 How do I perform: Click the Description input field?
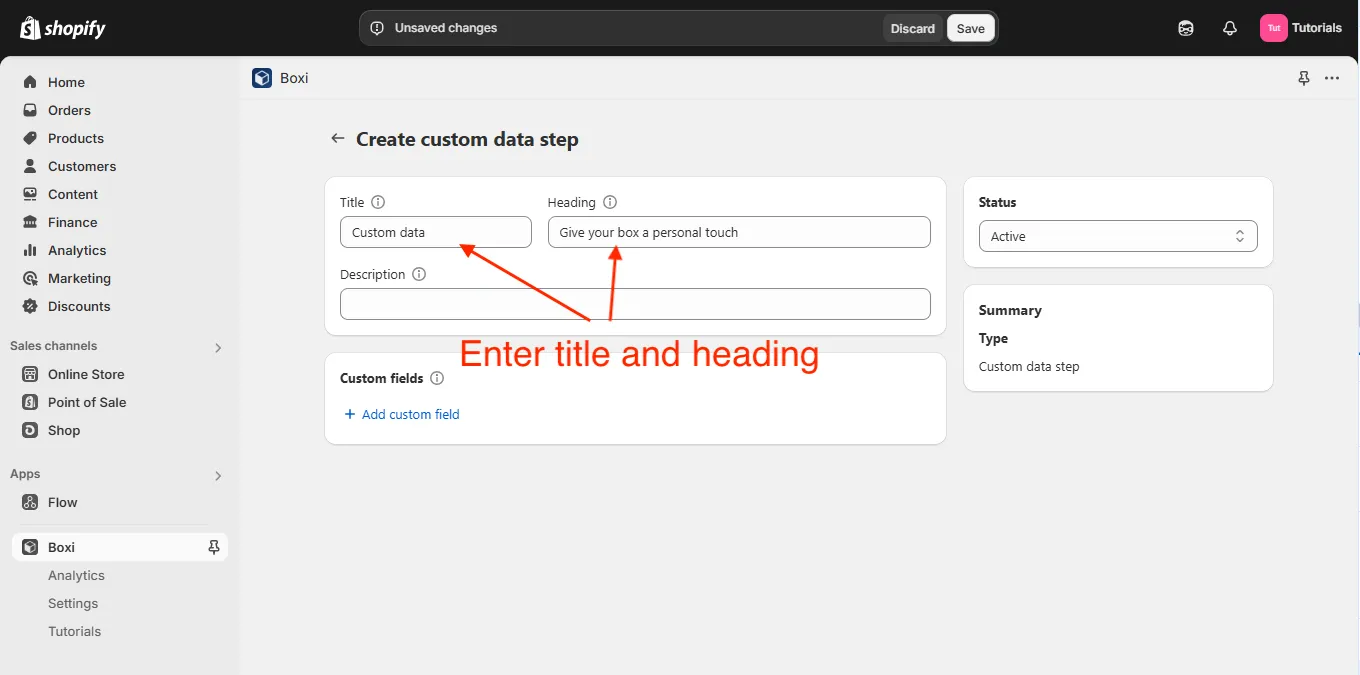(635, 304)
